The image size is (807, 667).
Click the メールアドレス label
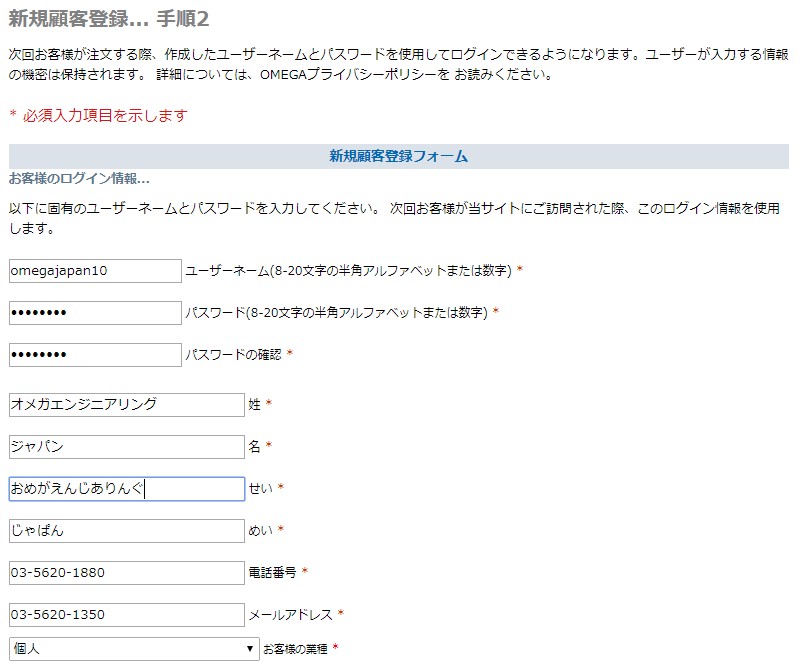pyautogui.click(x=290, y=615)
